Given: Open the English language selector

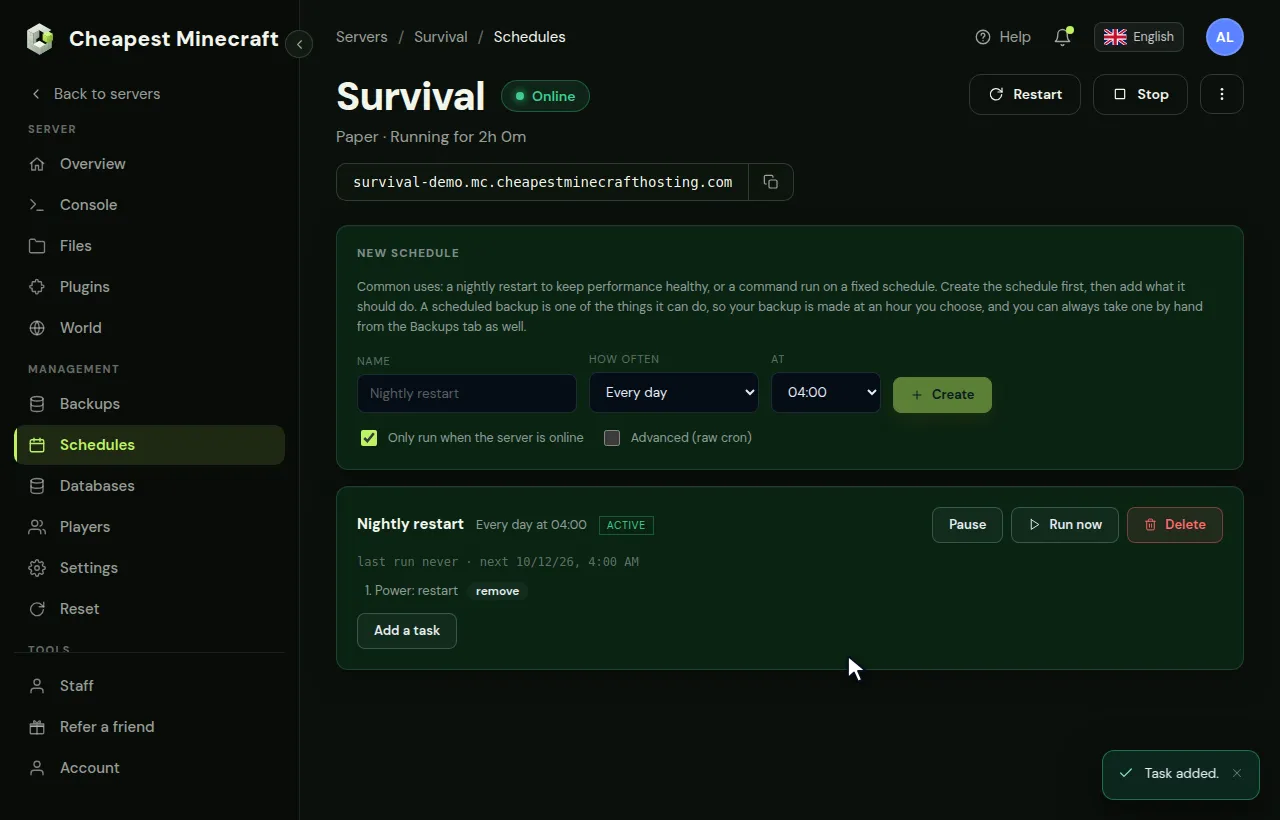Looking at the screenshot, I should coord(1139,37).
